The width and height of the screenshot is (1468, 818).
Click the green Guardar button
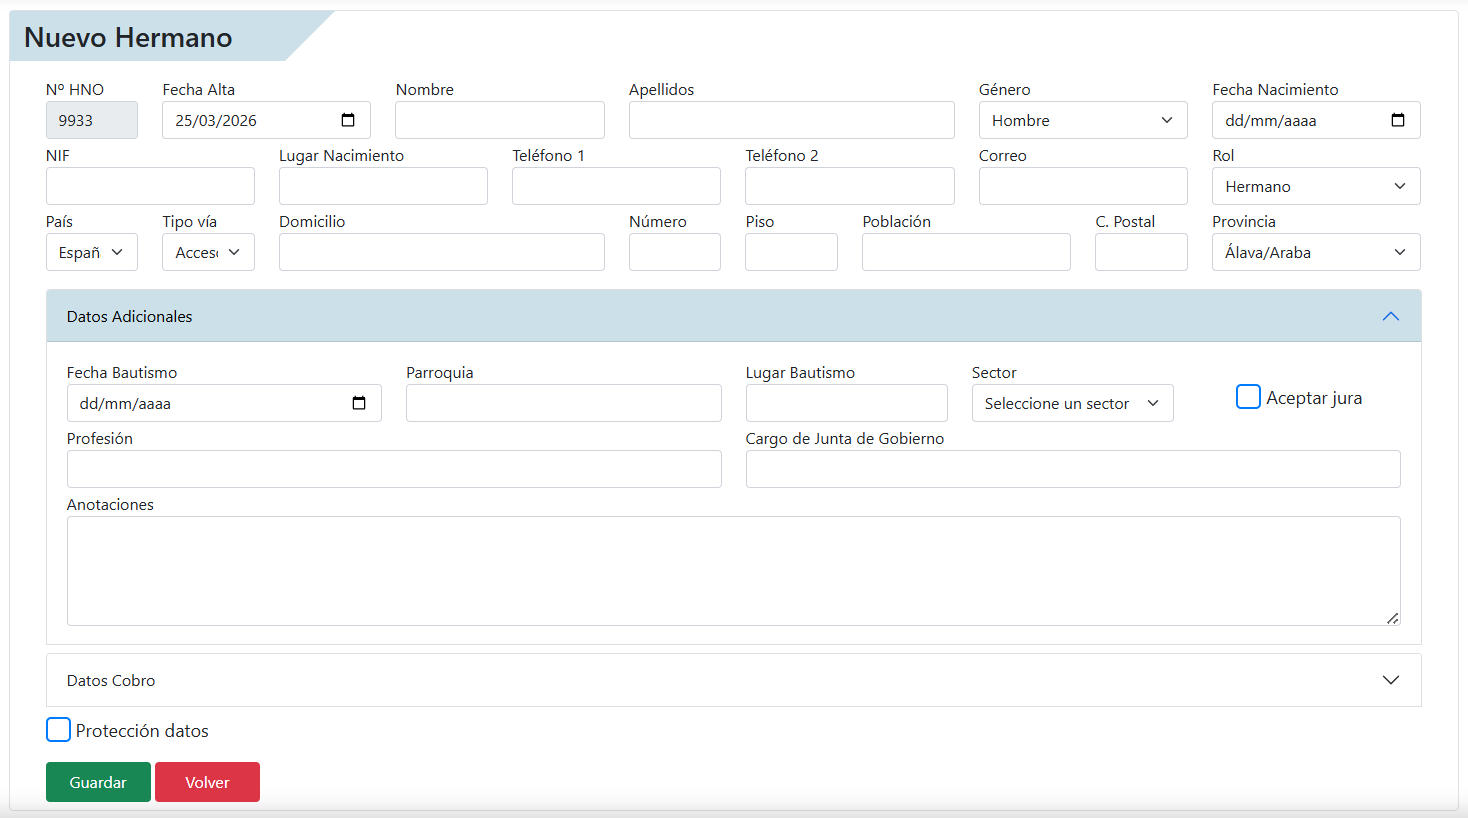tap(98, 782)
